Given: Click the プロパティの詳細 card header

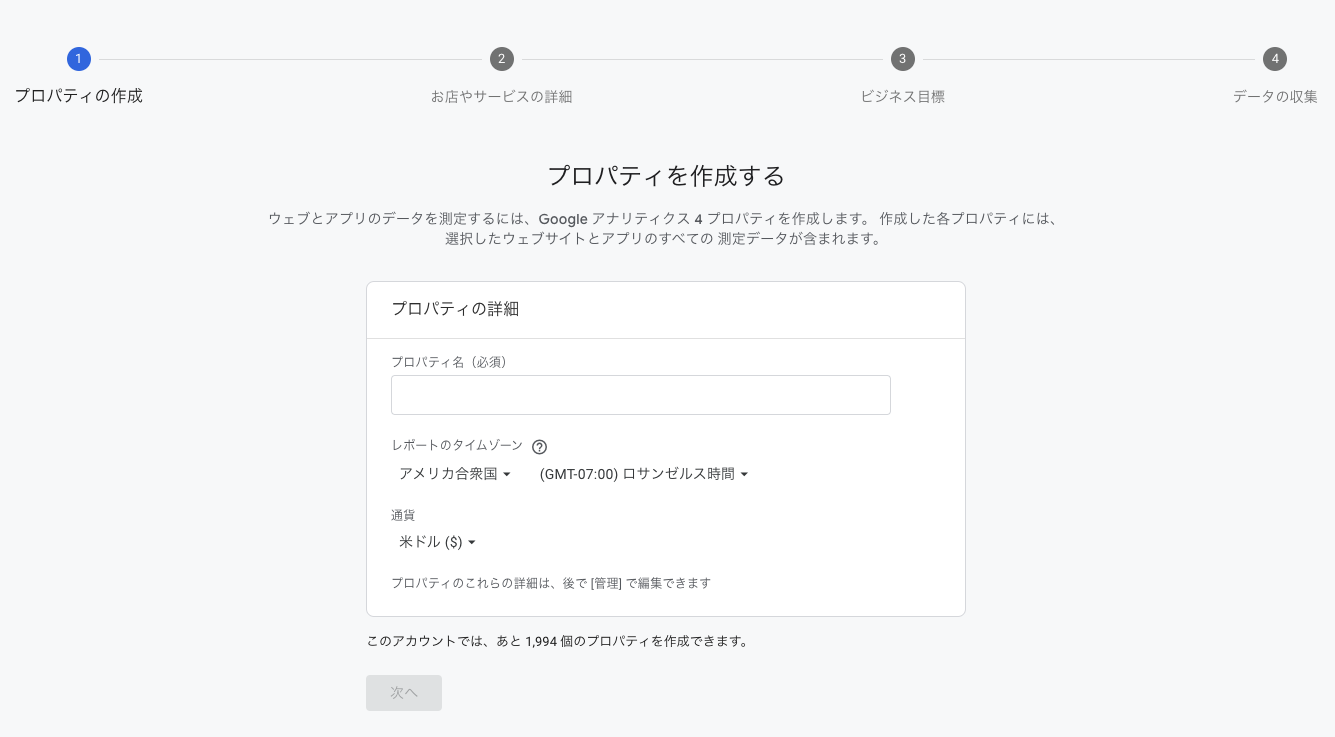Looking at the screenshot, I should pos(666,310).
